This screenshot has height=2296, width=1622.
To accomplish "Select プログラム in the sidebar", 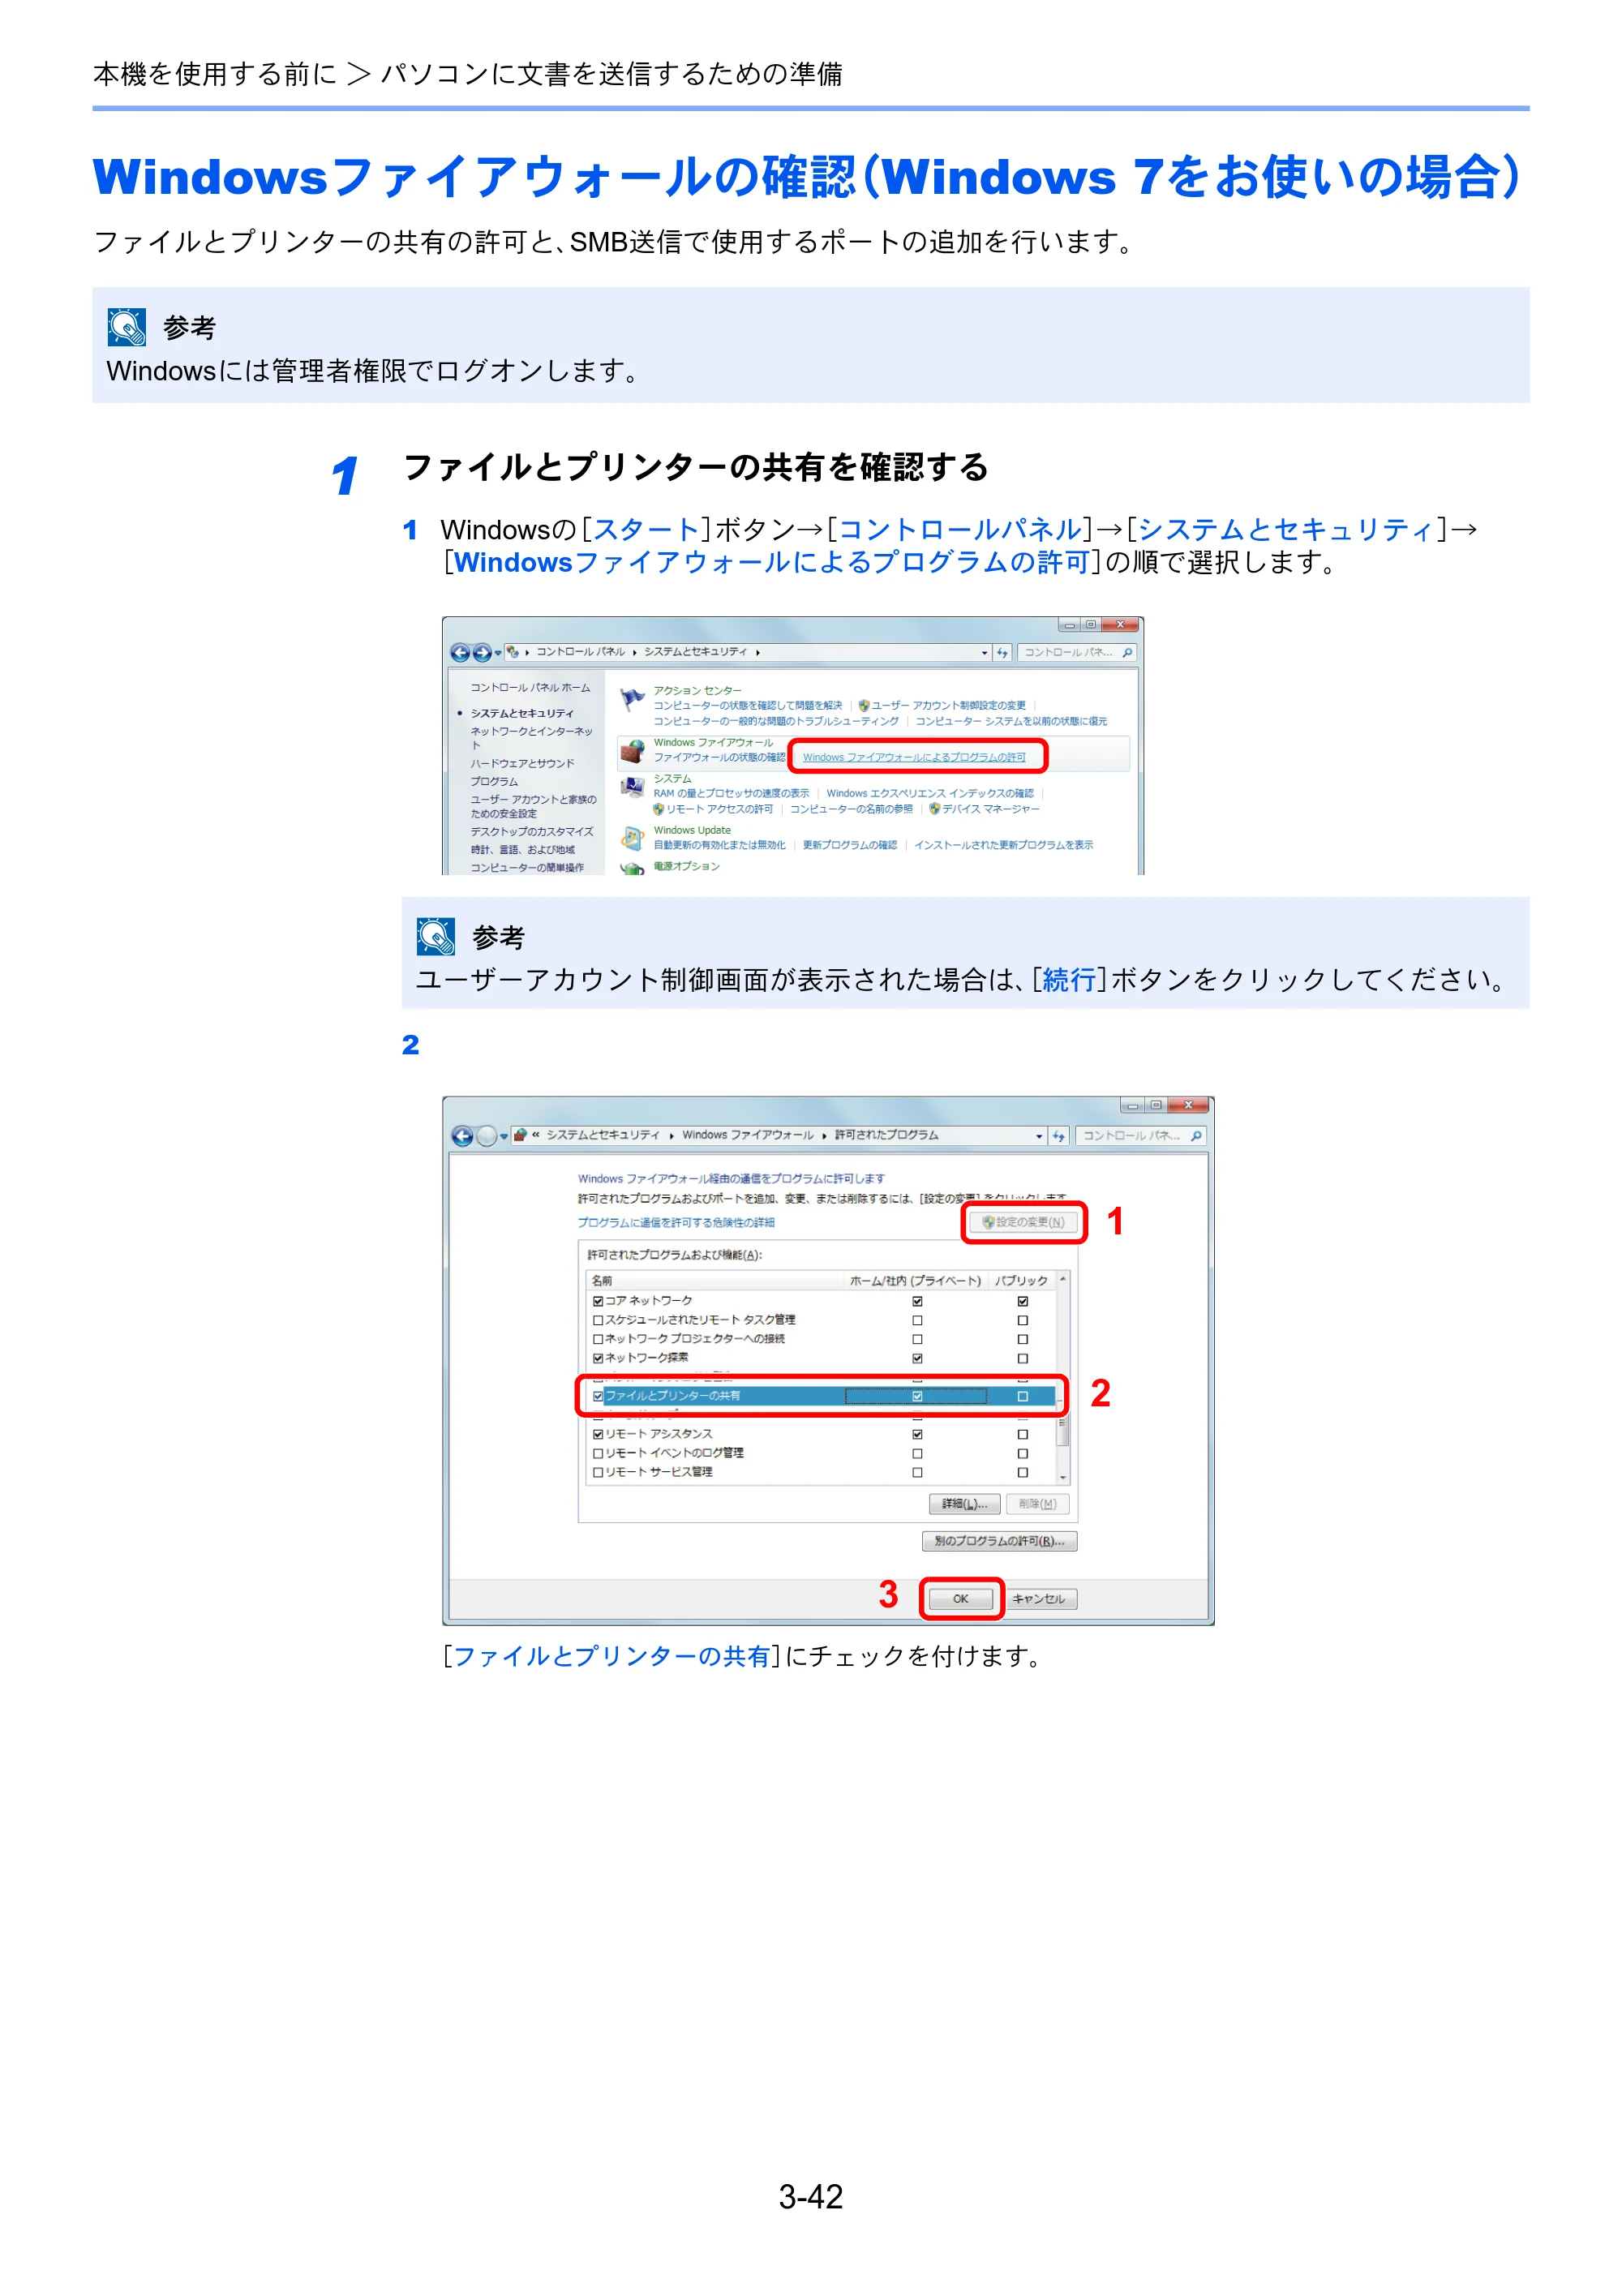I will pyautogui.click(x=494, y=781).
